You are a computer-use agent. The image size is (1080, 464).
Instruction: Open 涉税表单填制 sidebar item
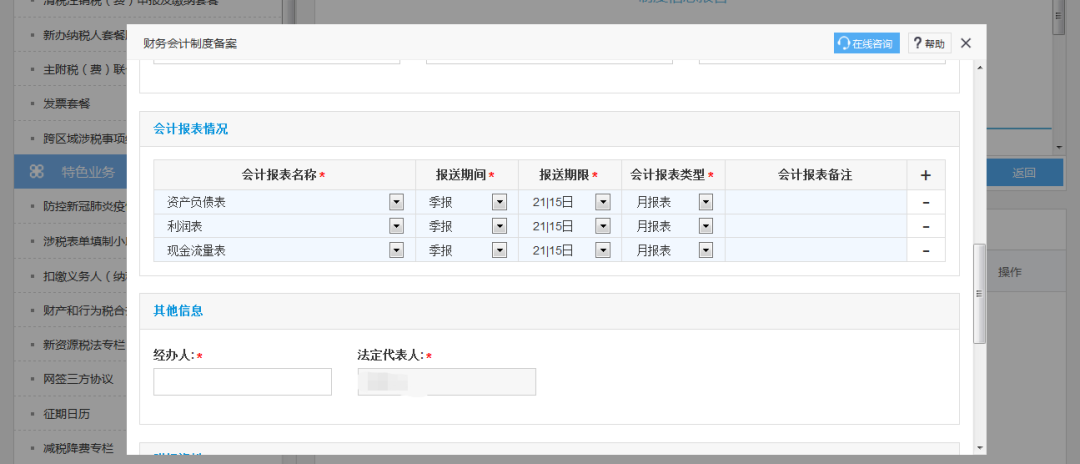[x=84, y=241]
